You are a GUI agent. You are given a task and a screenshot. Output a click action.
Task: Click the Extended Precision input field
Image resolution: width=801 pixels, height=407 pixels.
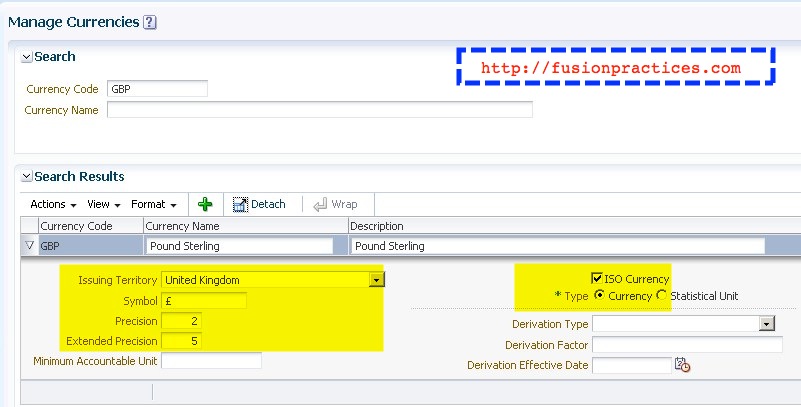pos(181,341)
